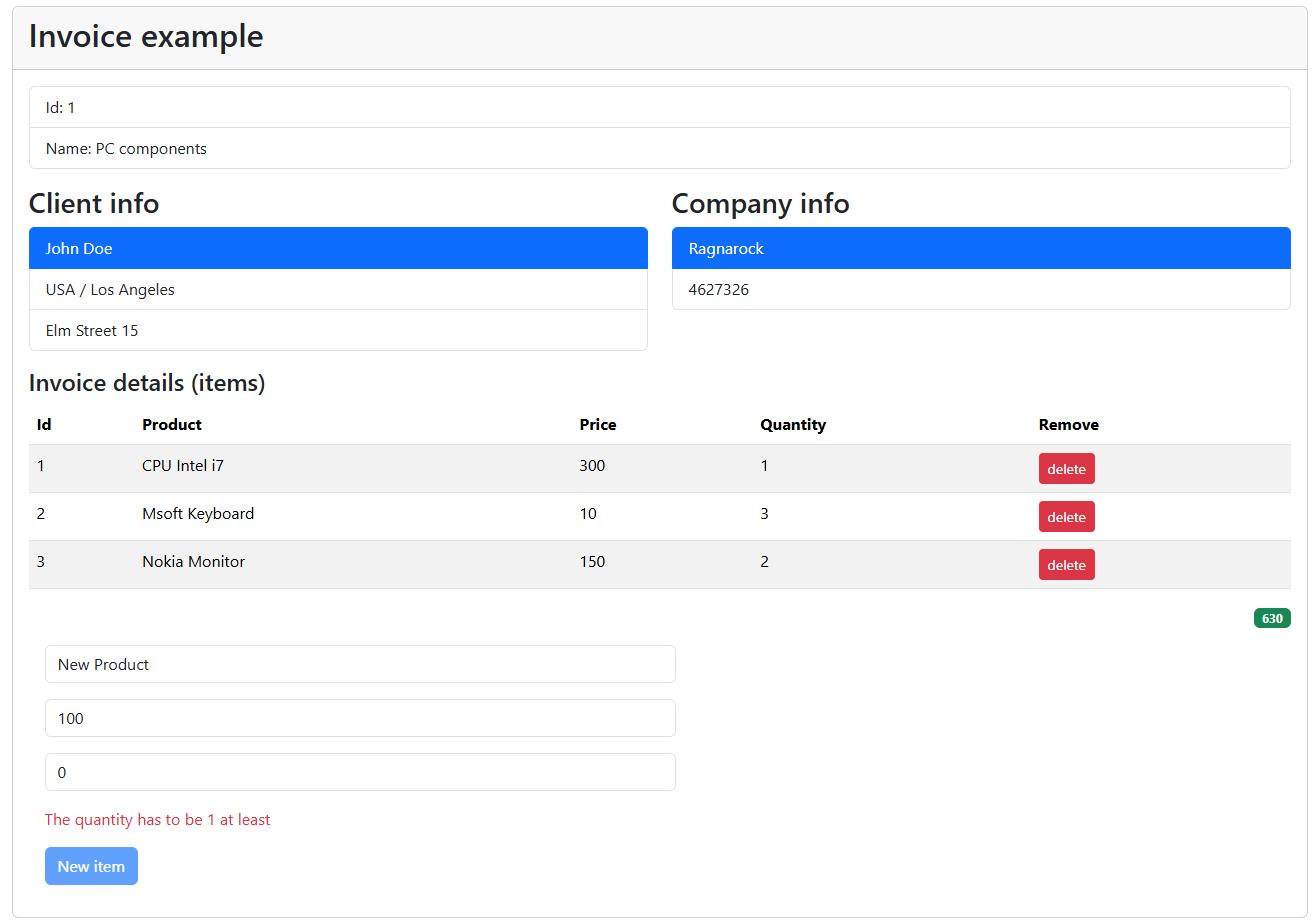Select the quantity field showing 0
This screenshot has width=1313, height=921.
pos(360,772)
